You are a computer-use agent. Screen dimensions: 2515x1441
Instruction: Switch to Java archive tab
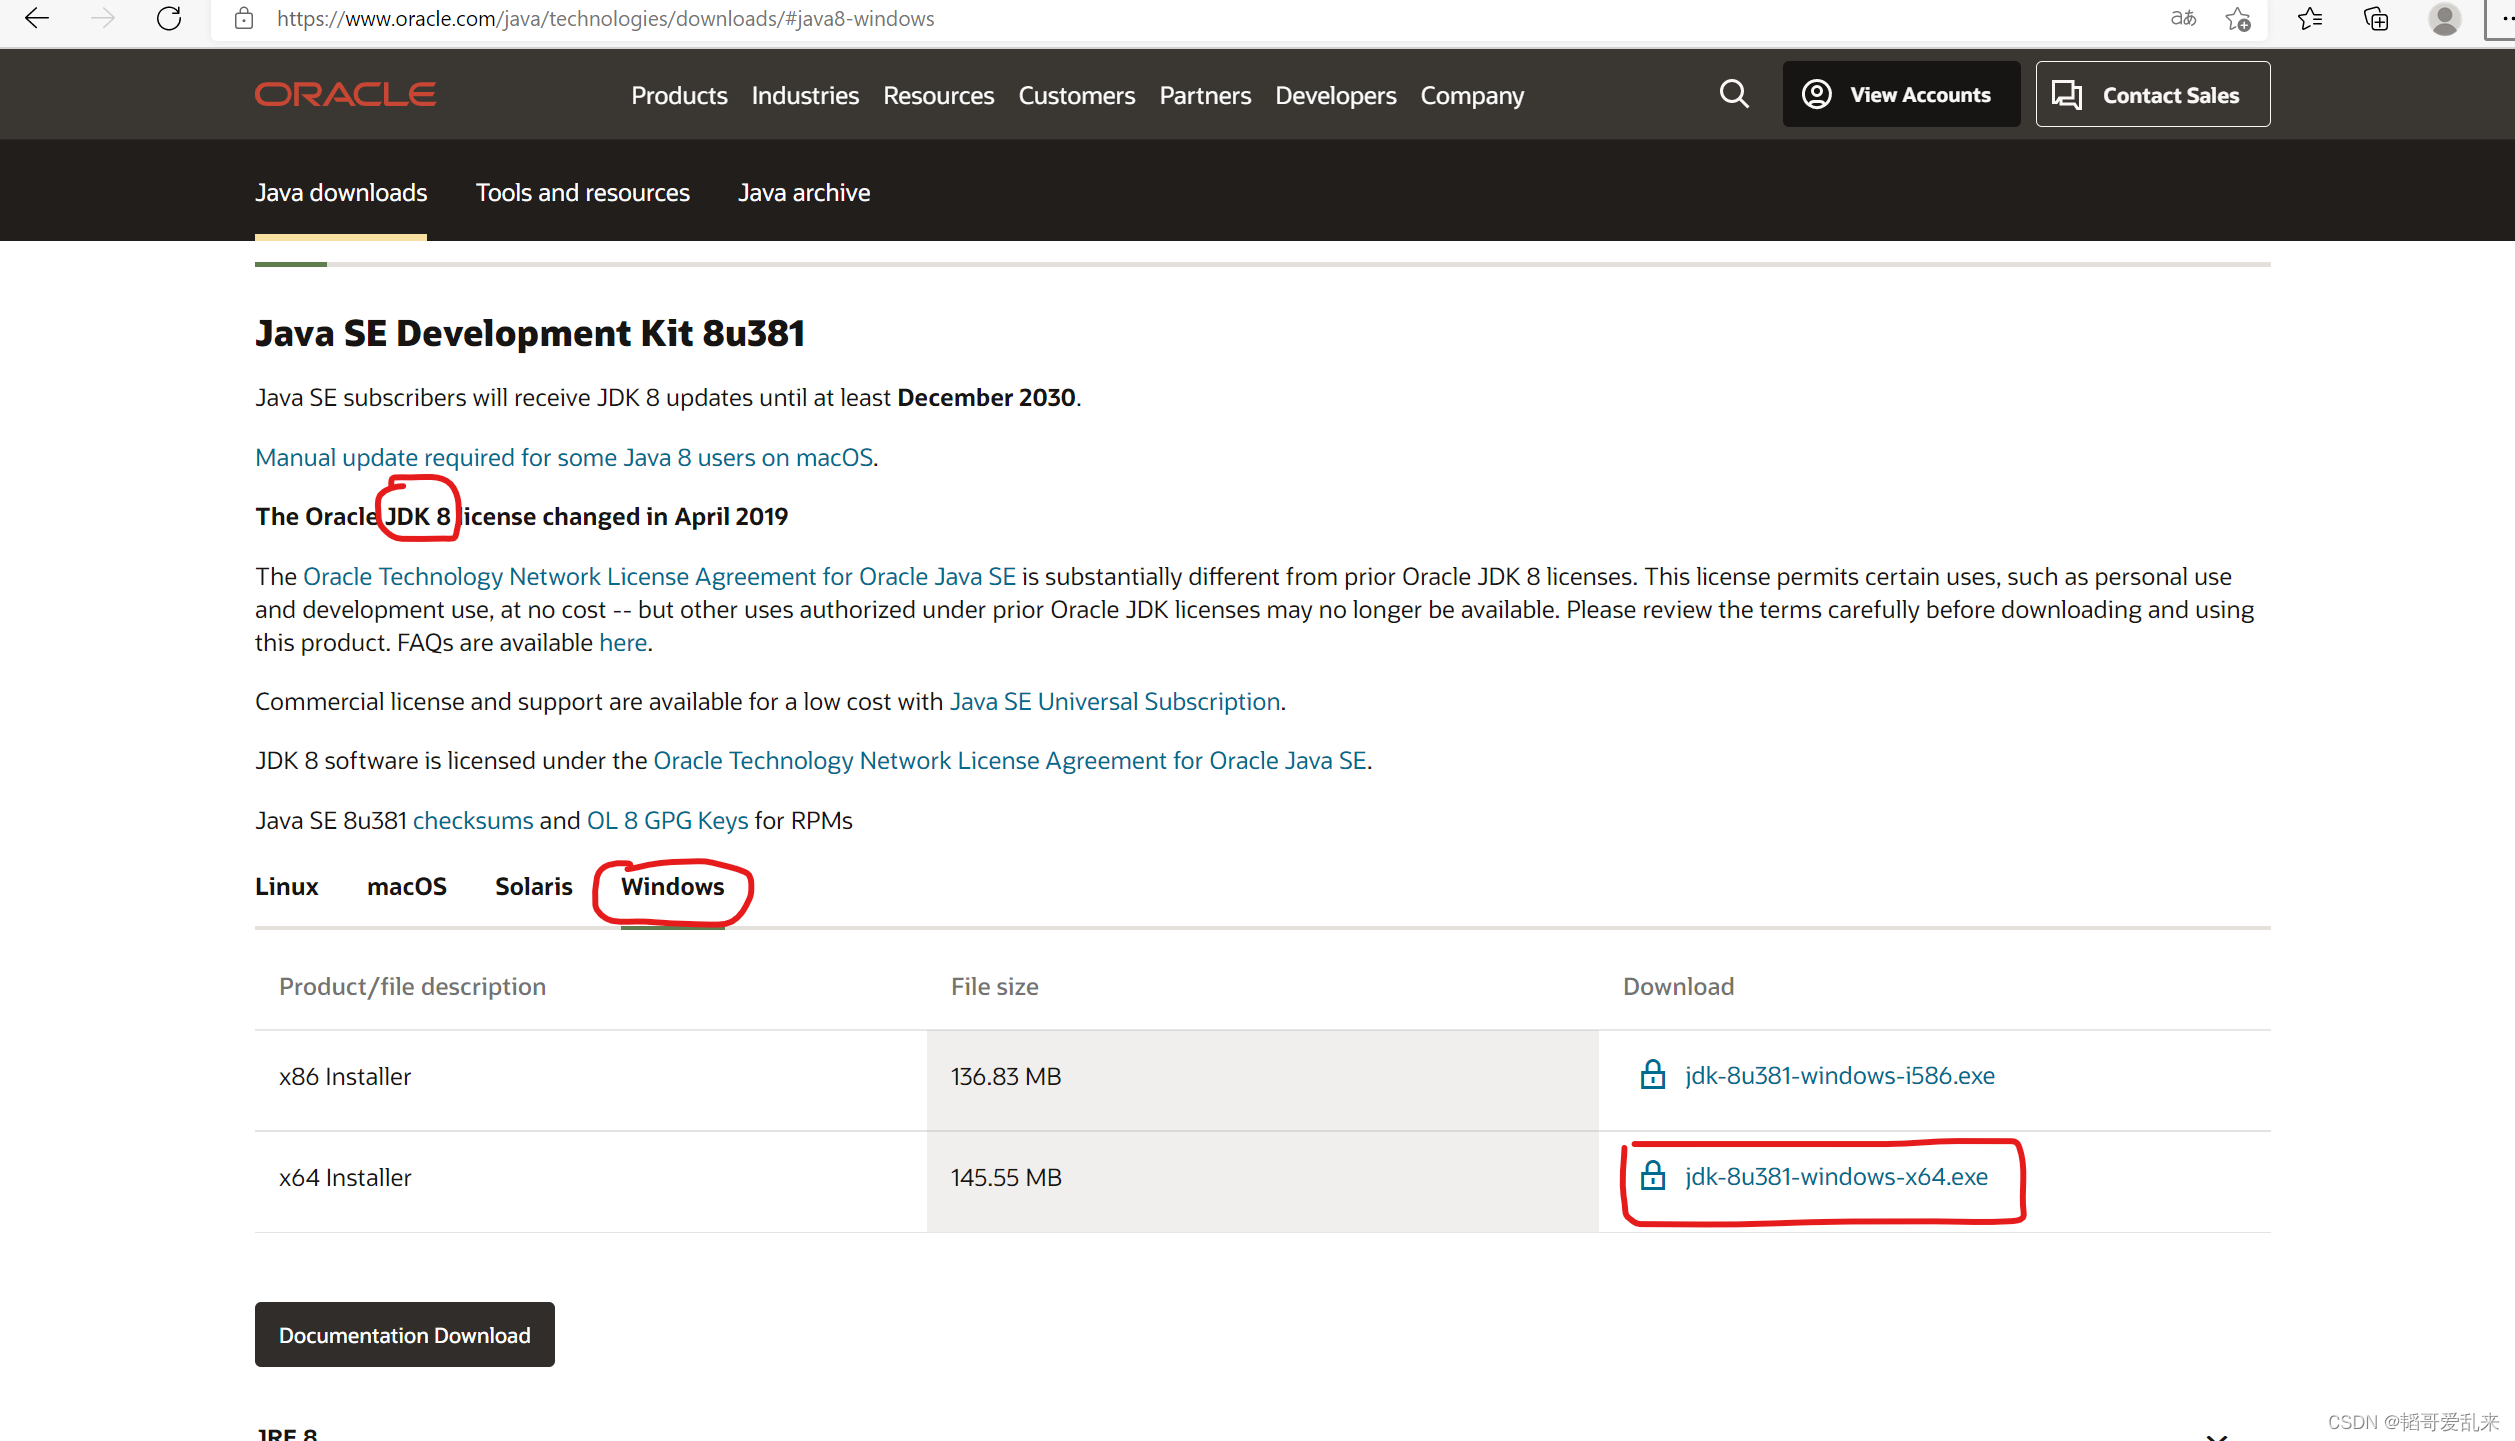tap(804, 192)
